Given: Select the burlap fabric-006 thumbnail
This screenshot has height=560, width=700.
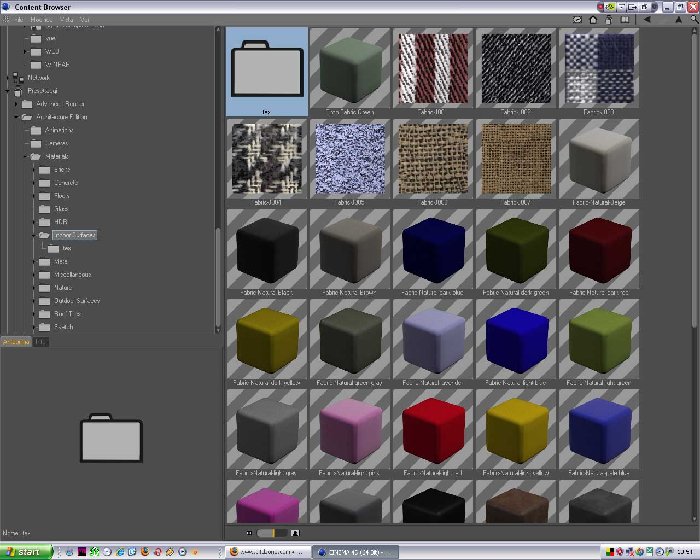Looking at the screenshot, I should click(x=433, y=163).
